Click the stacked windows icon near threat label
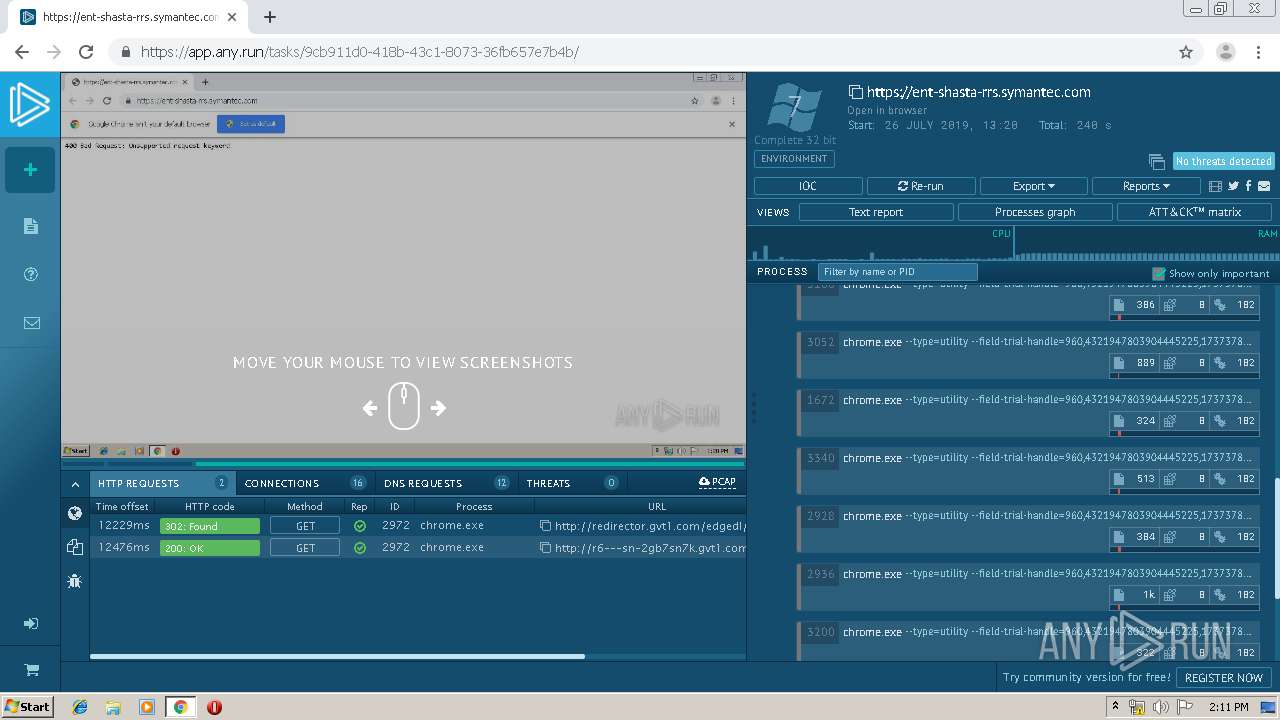 [x=1157, y=161]
